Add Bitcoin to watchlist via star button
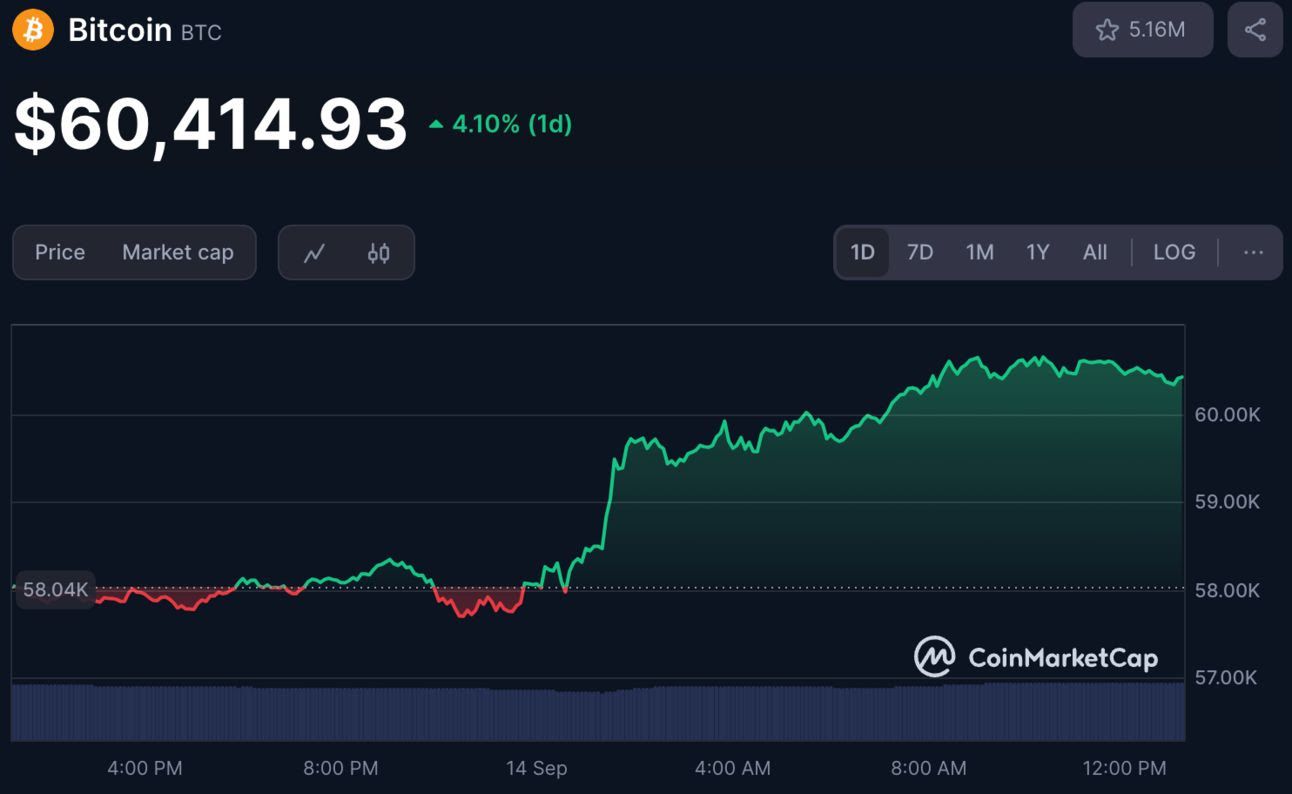The image size is (1292, 794). tap(1143, 30)
